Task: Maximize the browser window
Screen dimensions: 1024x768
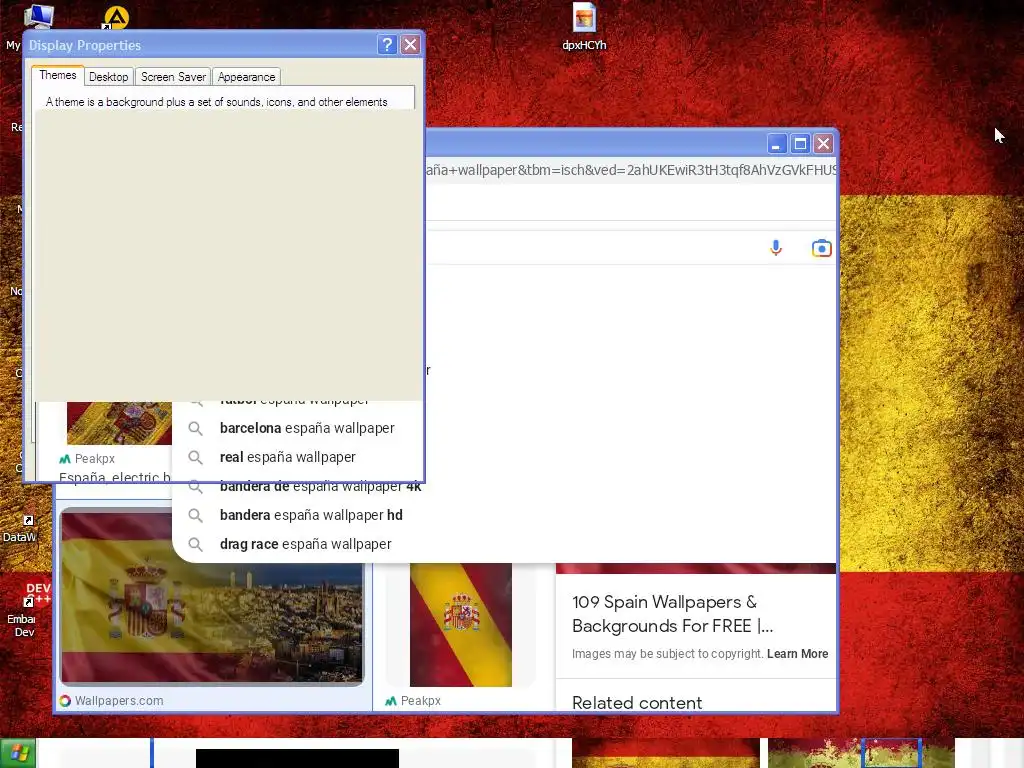Action: pyautogui.click(x=800, y=144)
